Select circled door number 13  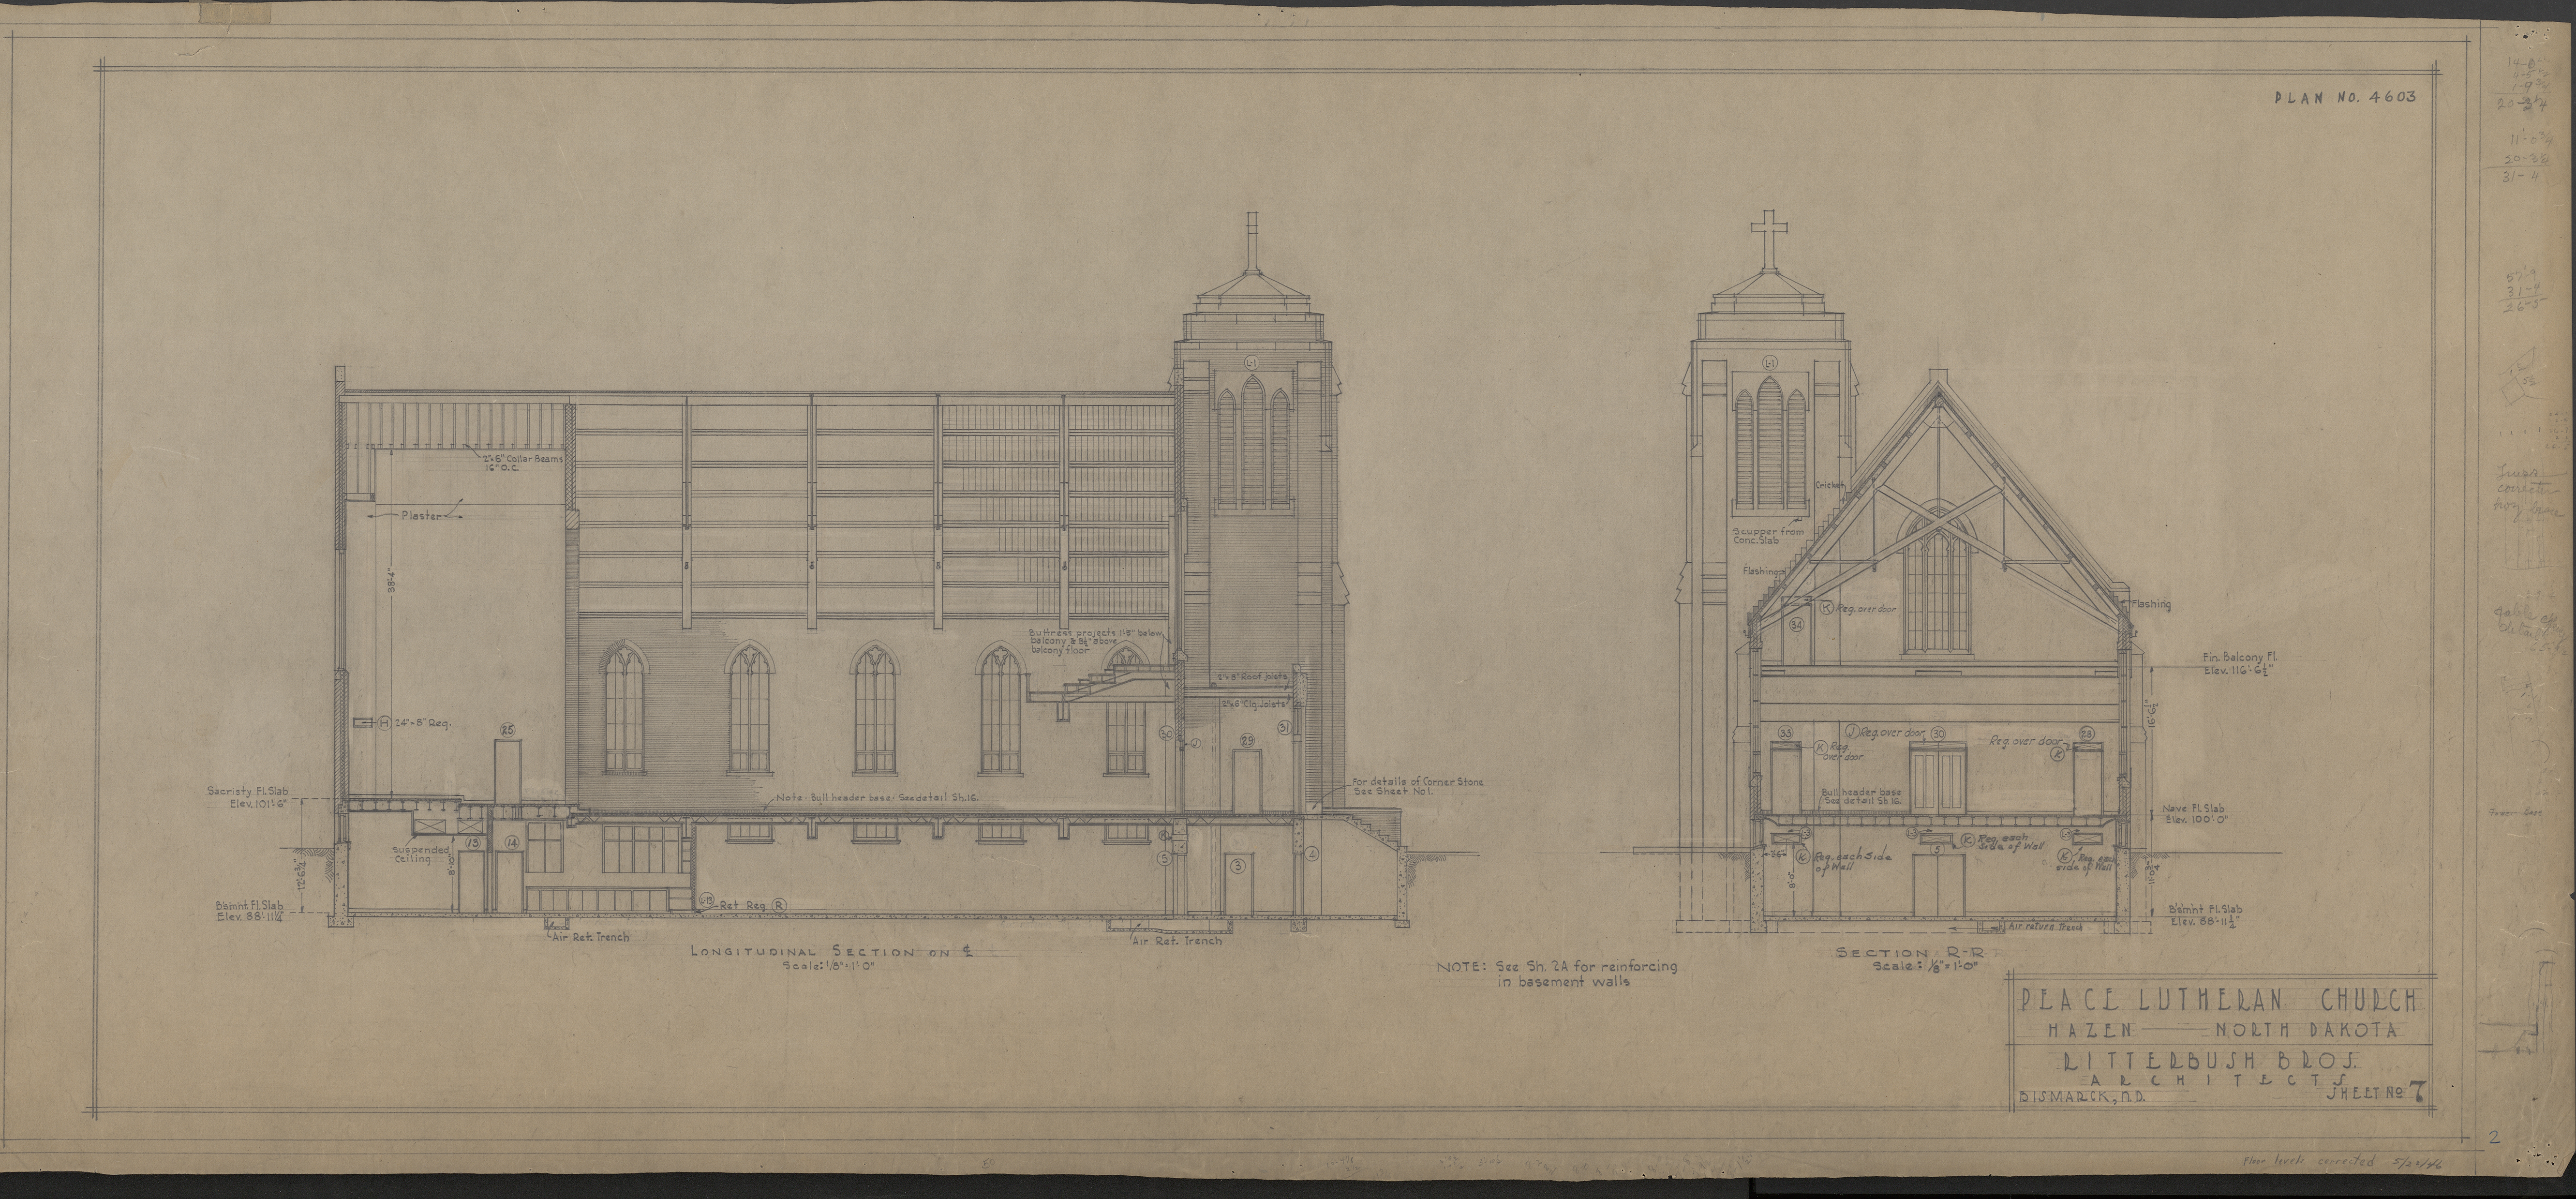[474, 844]
